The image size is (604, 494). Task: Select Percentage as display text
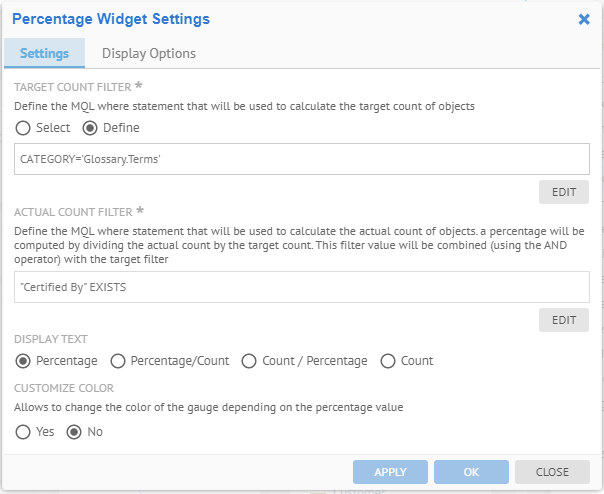23,361
